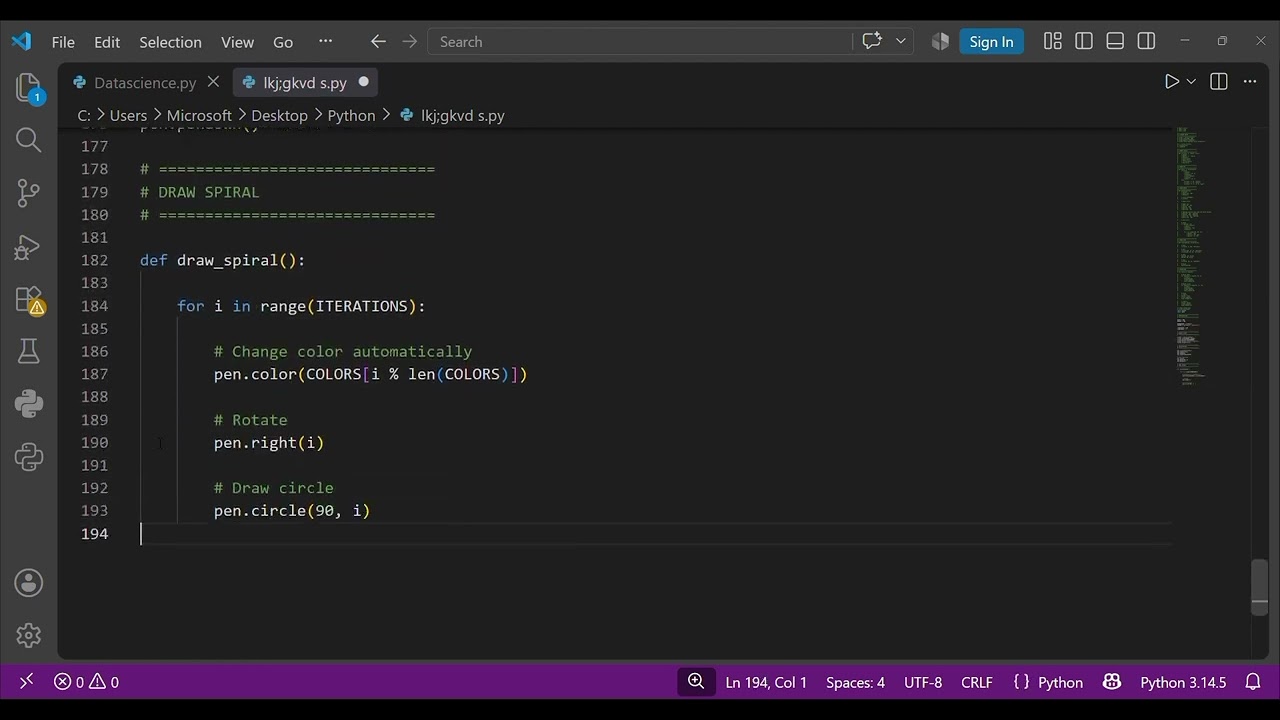Expand the run options dropdown arrow
Screen dimensions: 1280x720
(1191, 82)
